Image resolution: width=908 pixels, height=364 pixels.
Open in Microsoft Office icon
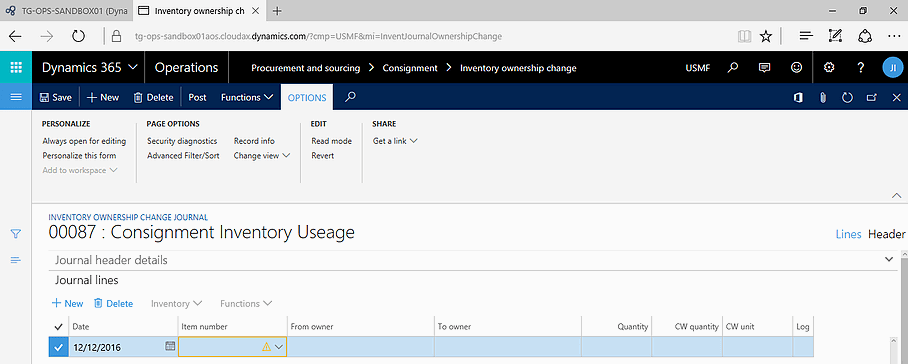pos(798,98)
